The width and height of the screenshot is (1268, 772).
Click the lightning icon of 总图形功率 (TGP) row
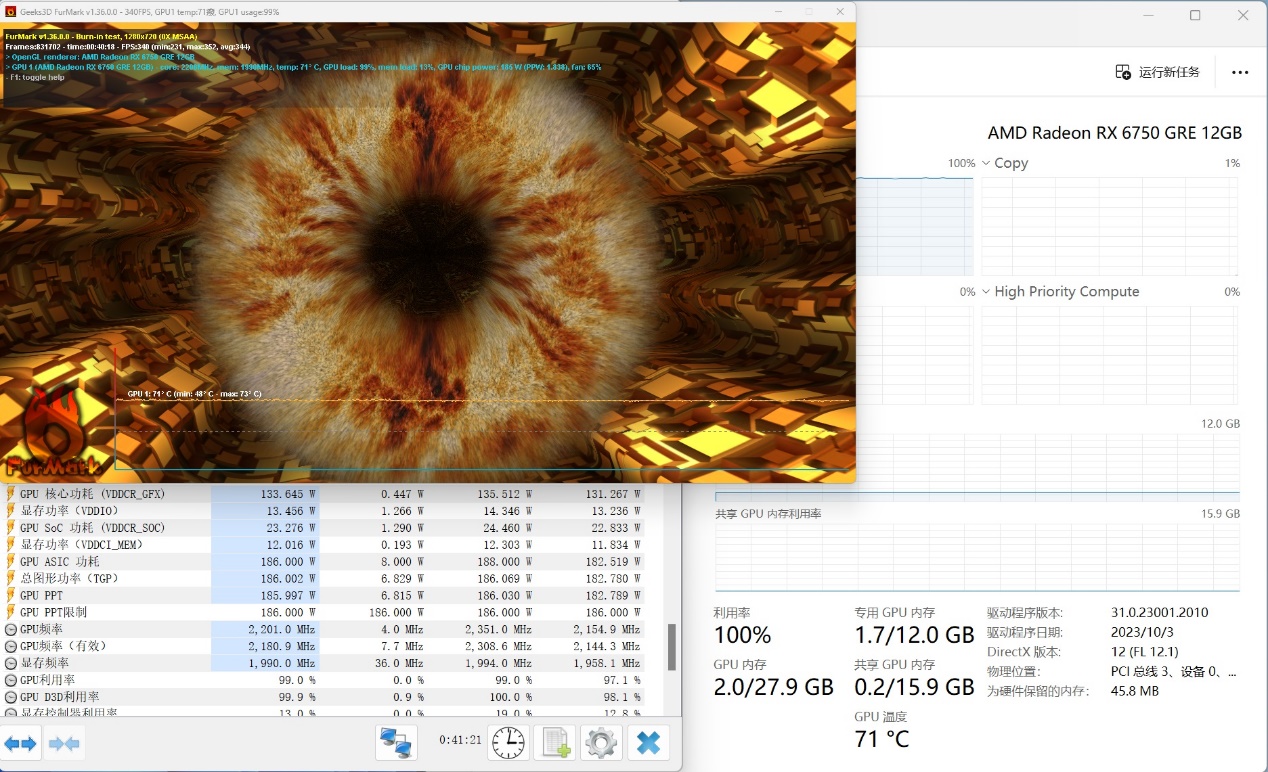[x=11, y=579]
